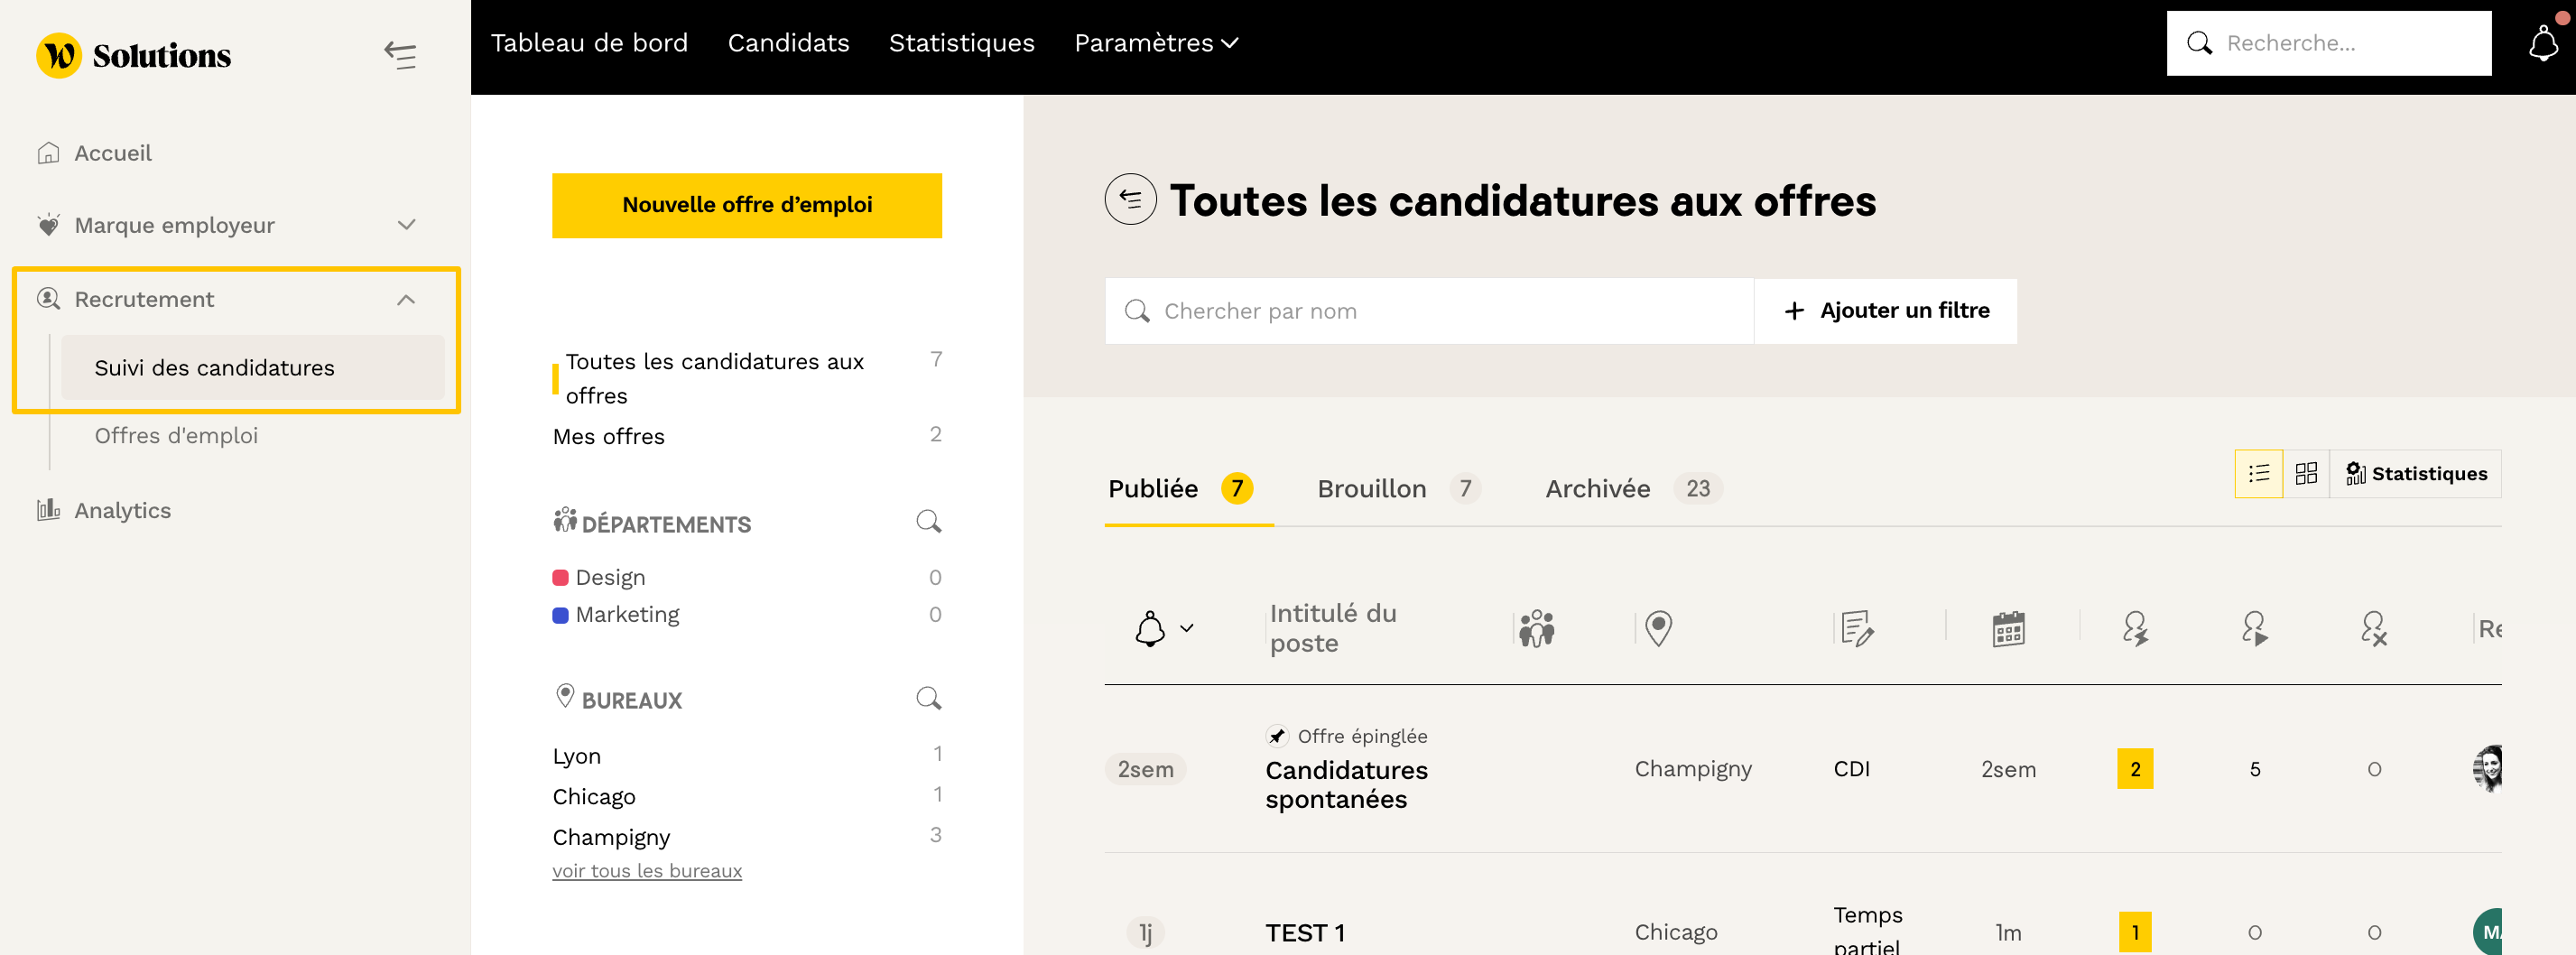
Task: Select the red Design department swatch
Action: coord(561,578)
